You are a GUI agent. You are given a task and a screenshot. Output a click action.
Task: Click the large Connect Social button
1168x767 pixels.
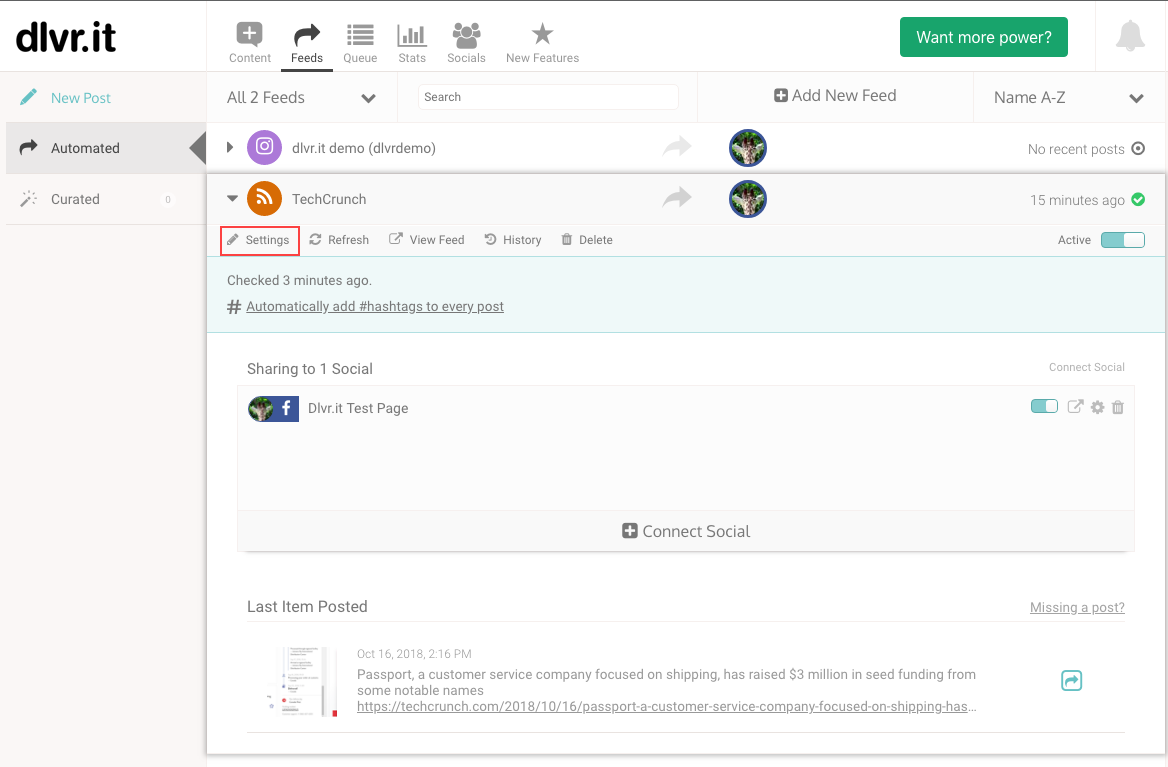686,531
